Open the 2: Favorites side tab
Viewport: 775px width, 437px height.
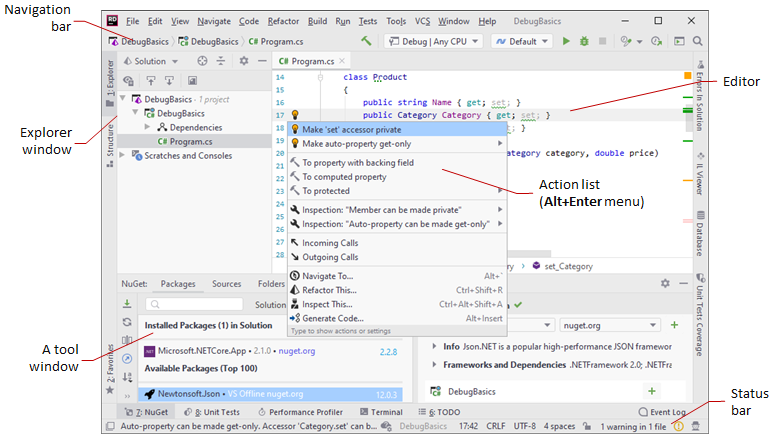click(110, 370)
